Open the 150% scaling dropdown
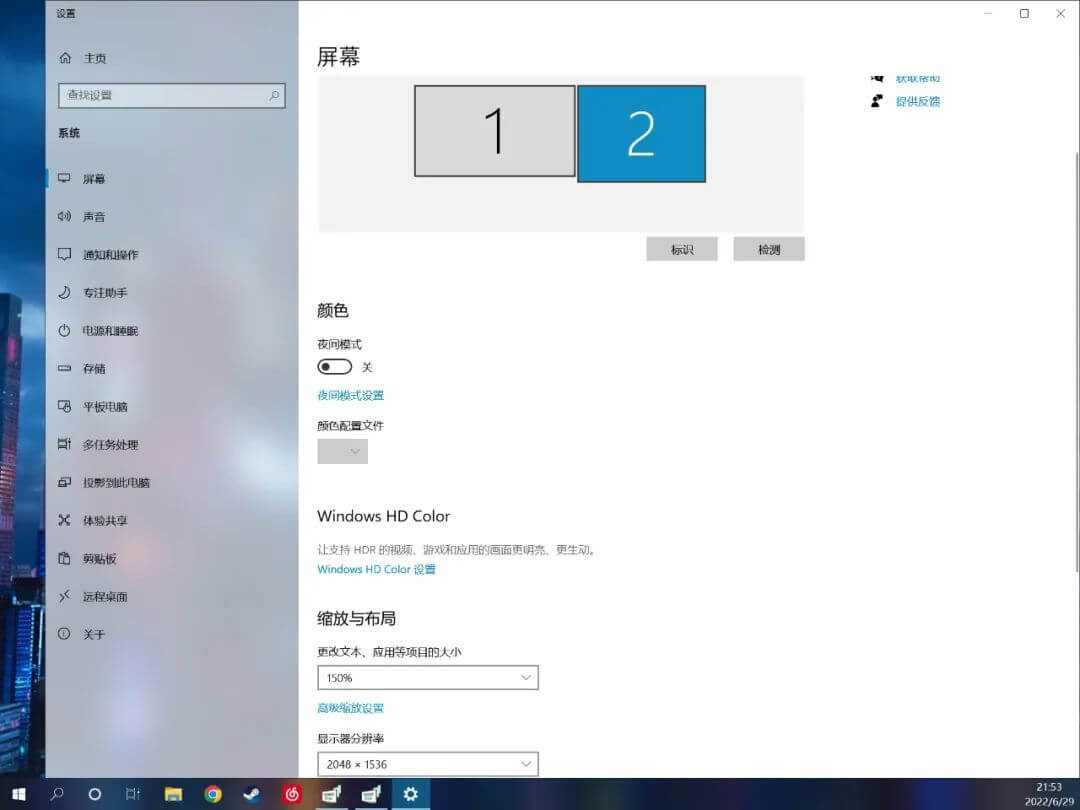1080x810 pixels. point(428,677)
